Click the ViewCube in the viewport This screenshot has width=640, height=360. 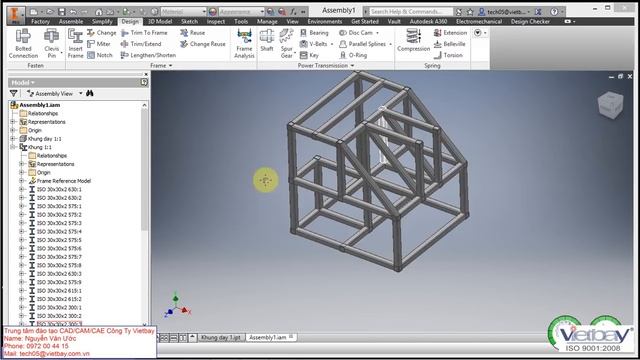tap(610, 105)
